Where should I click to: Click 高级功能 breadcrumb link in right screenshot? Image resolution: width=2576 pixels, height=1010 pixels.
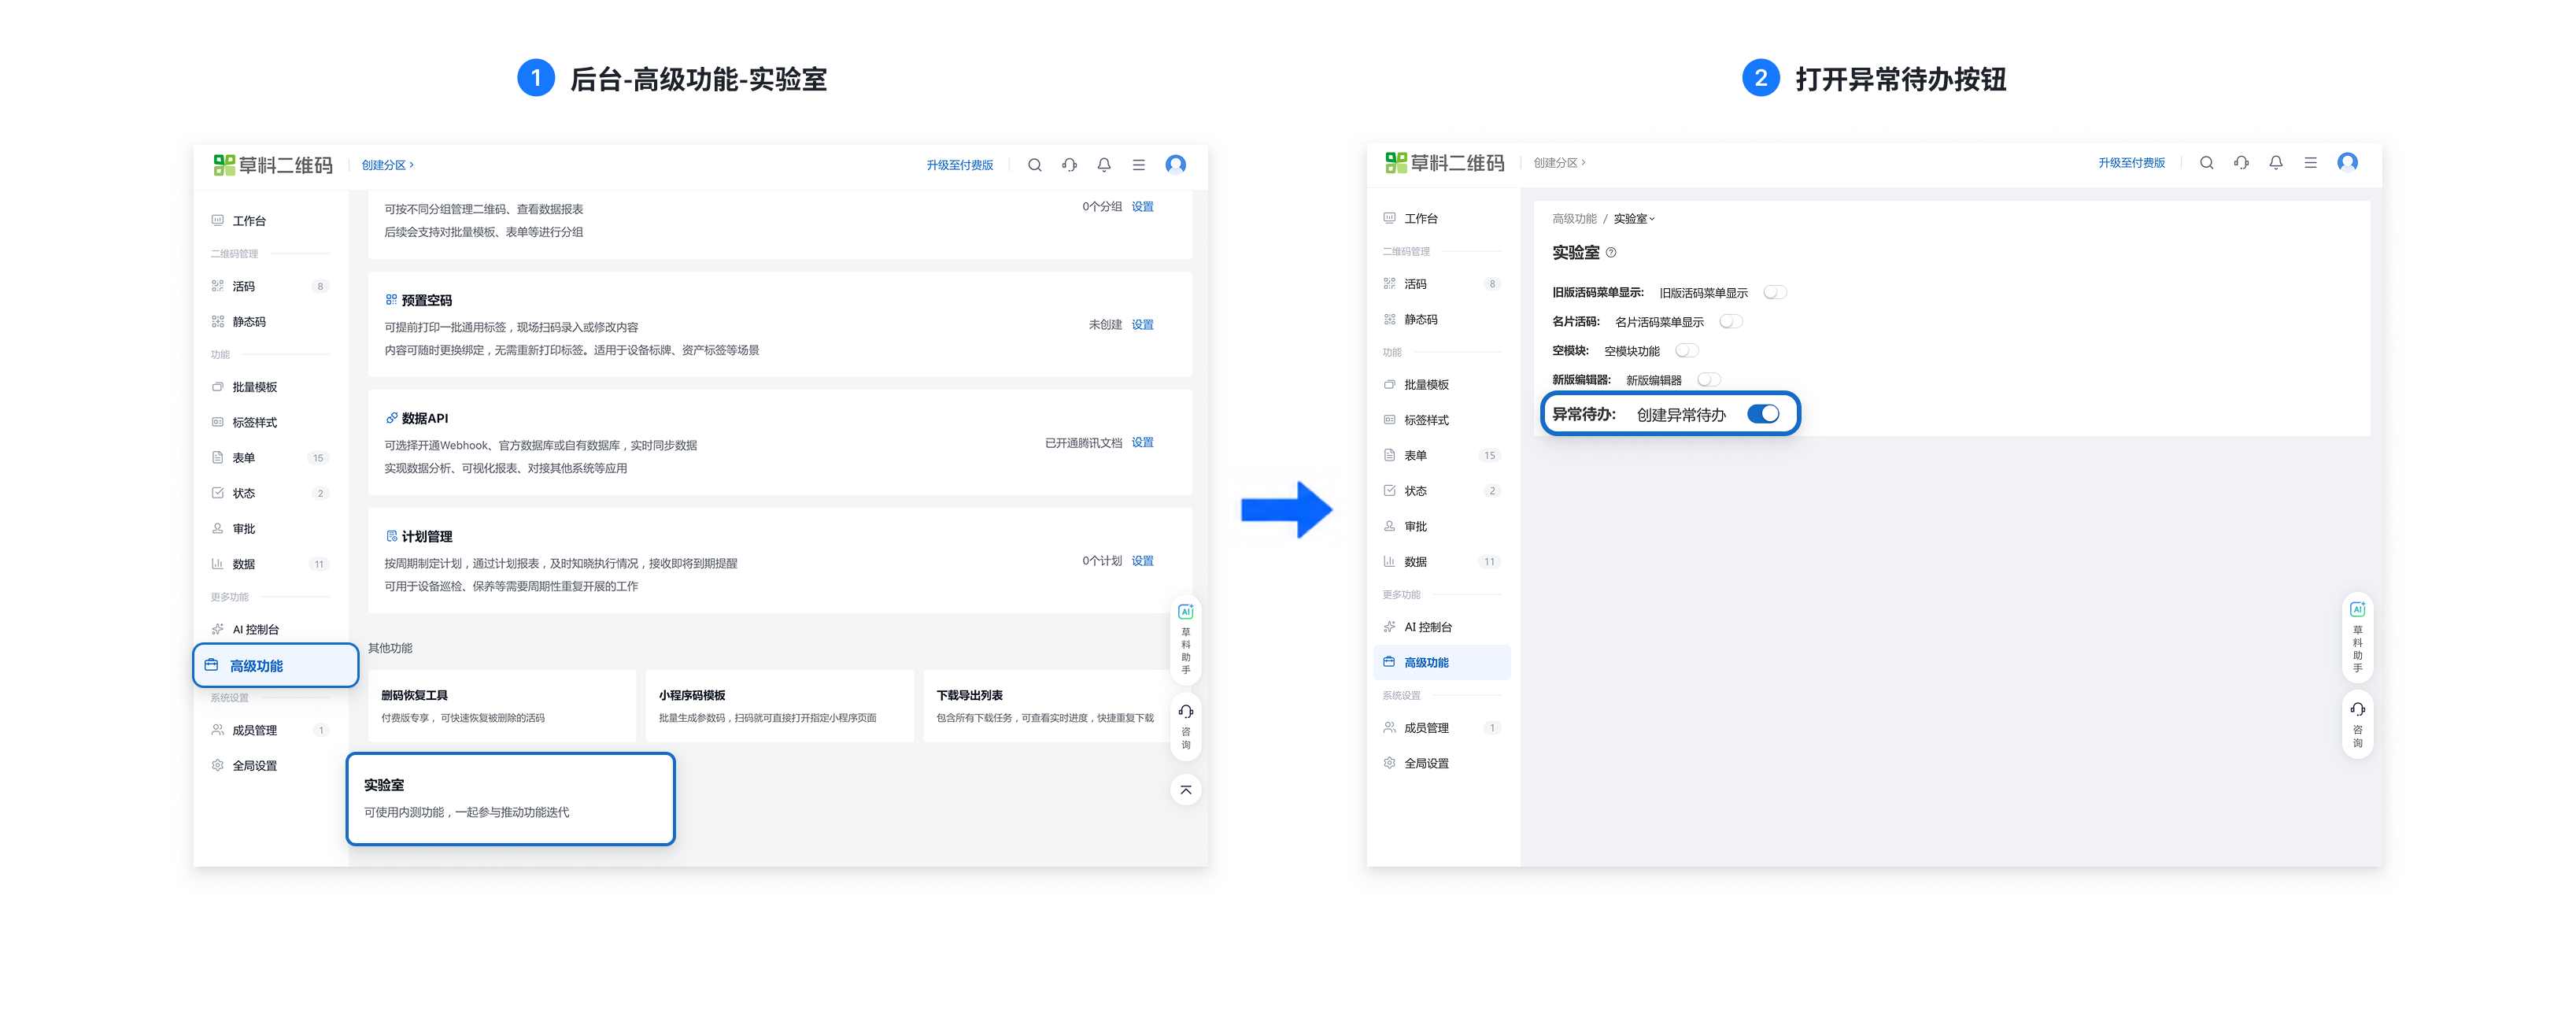(1574, 219)
